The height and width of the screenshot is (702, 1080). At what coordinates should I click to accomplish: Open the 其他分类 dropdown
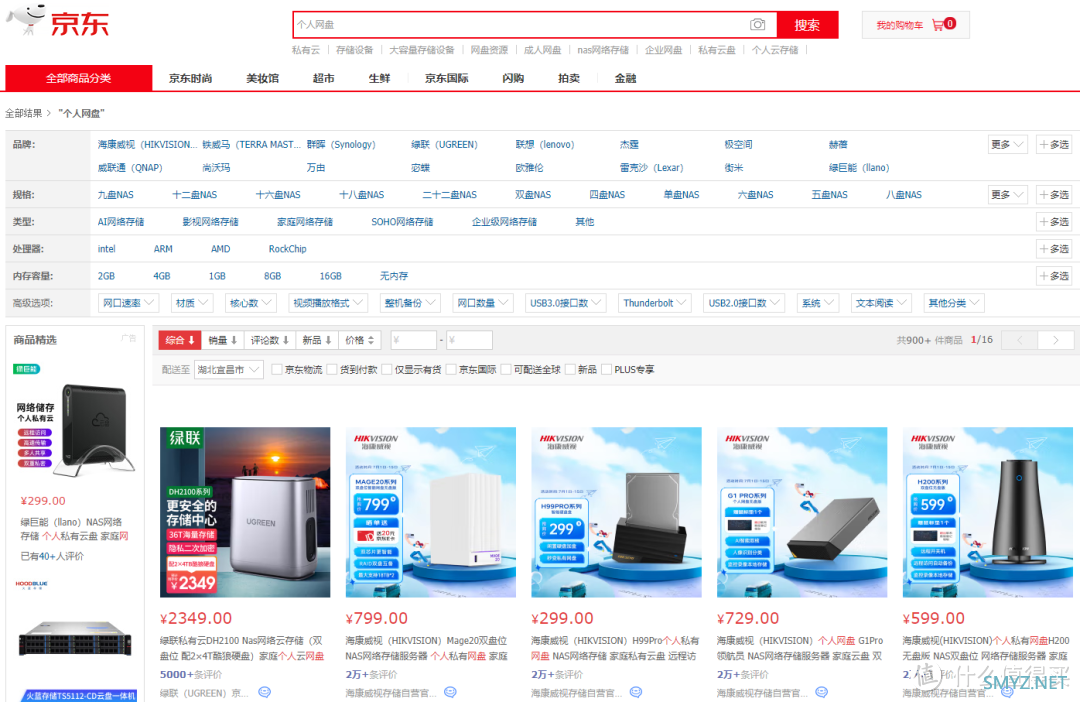tap(953, 303)
